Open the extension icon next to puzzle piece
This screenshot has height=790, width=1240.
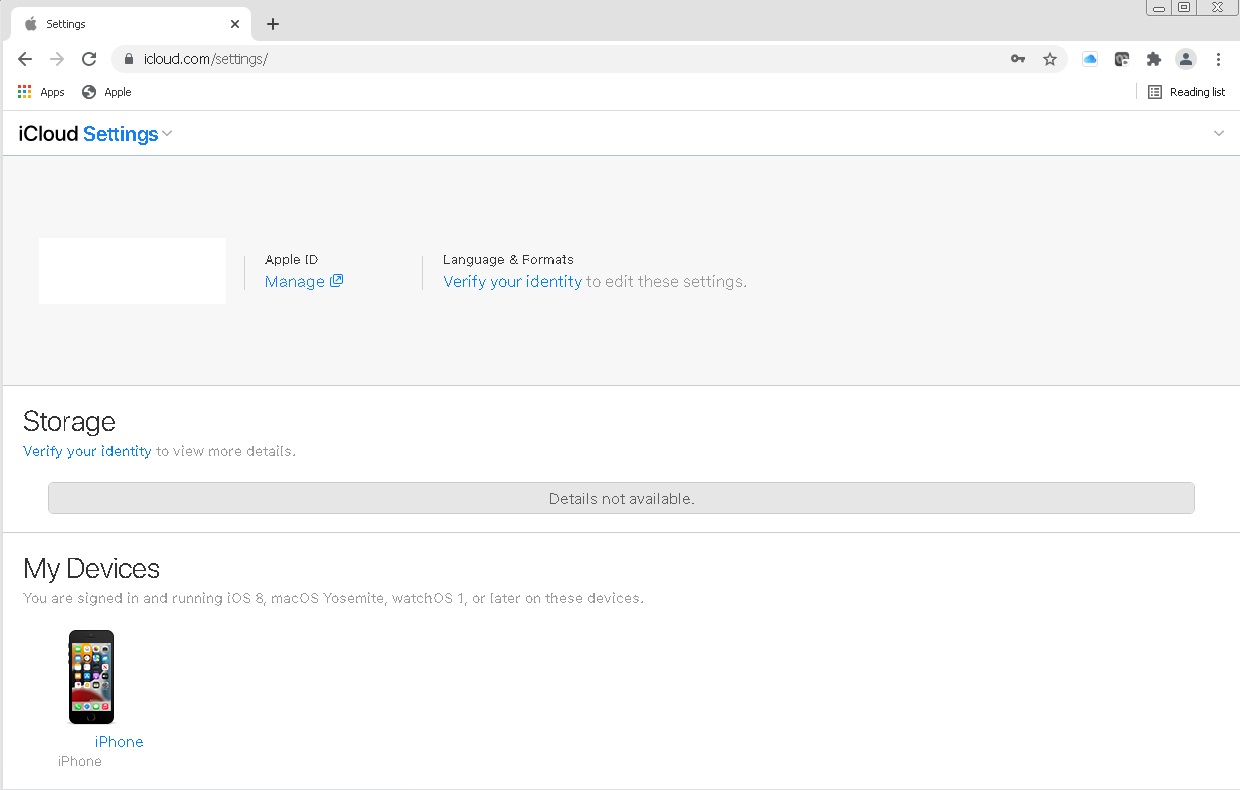pyautogui.click(x=1122, y=59)
